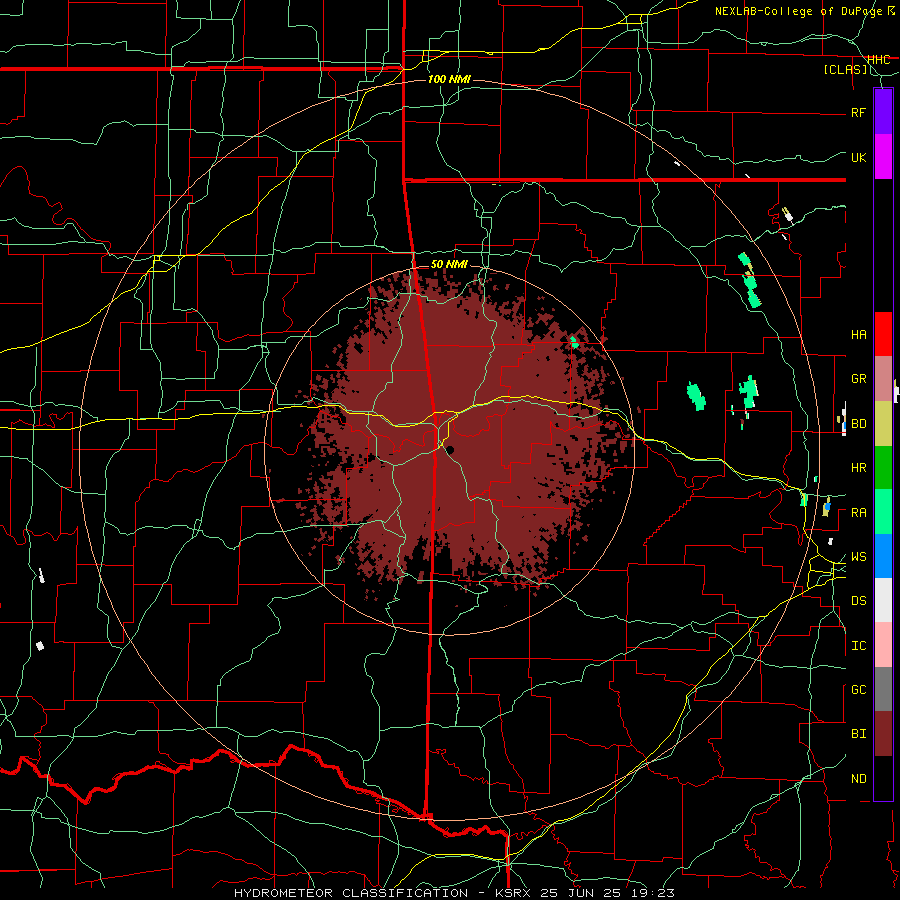Click the ND legend label
The height and width of the screenshot is (900, 900).
coord(858,779)
